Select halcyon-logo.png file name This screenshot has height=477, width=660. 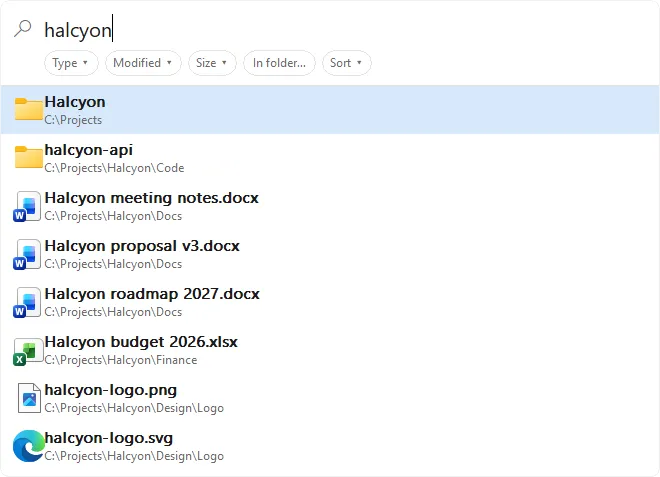click(x=111, y=390)
